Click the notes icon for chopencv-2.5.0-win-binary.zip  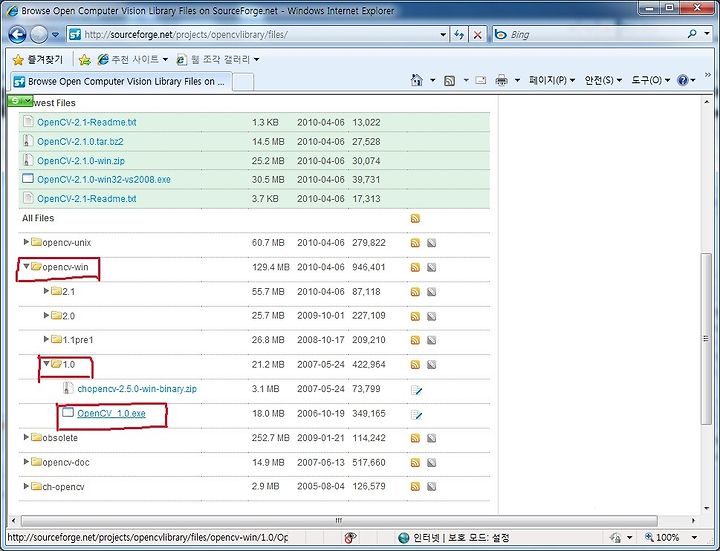point(416,390)
